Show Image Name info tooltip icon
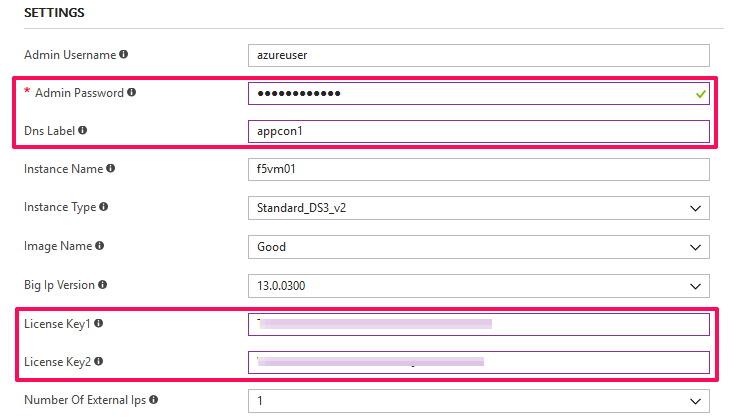The height and width of the screenshot is (419, 729). click(99, 246)
